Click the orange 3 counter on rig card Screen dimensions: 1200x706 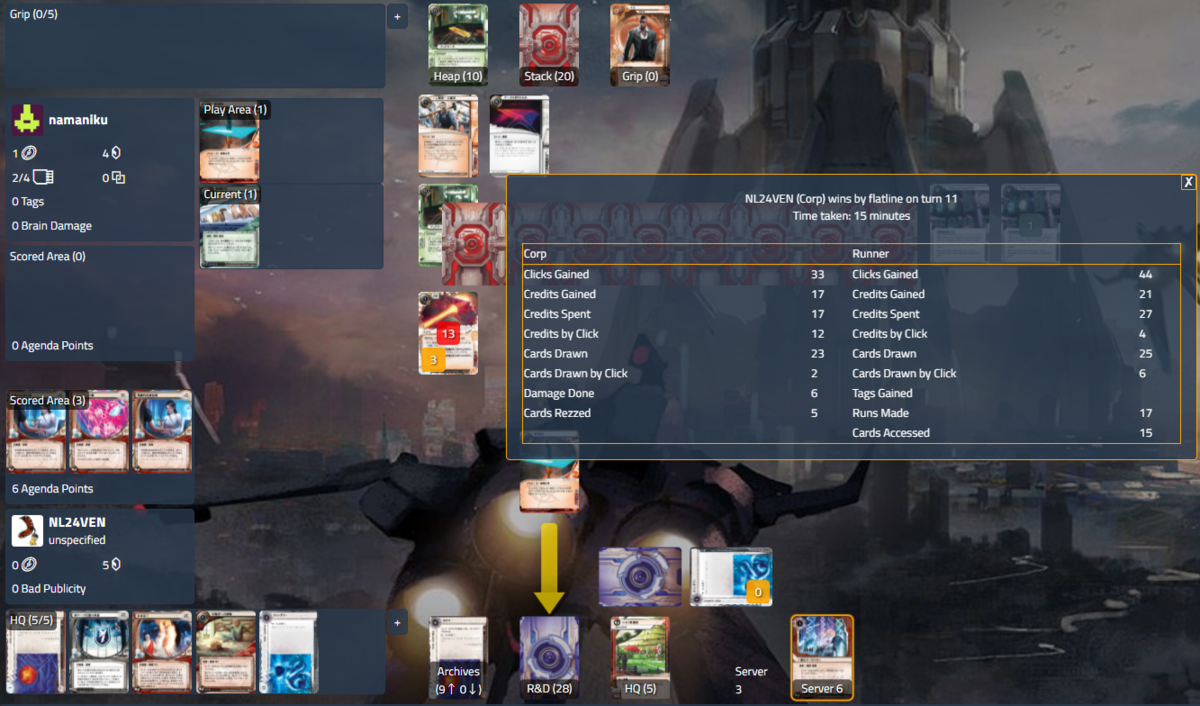pyautogui.click(x=433, y=360)
